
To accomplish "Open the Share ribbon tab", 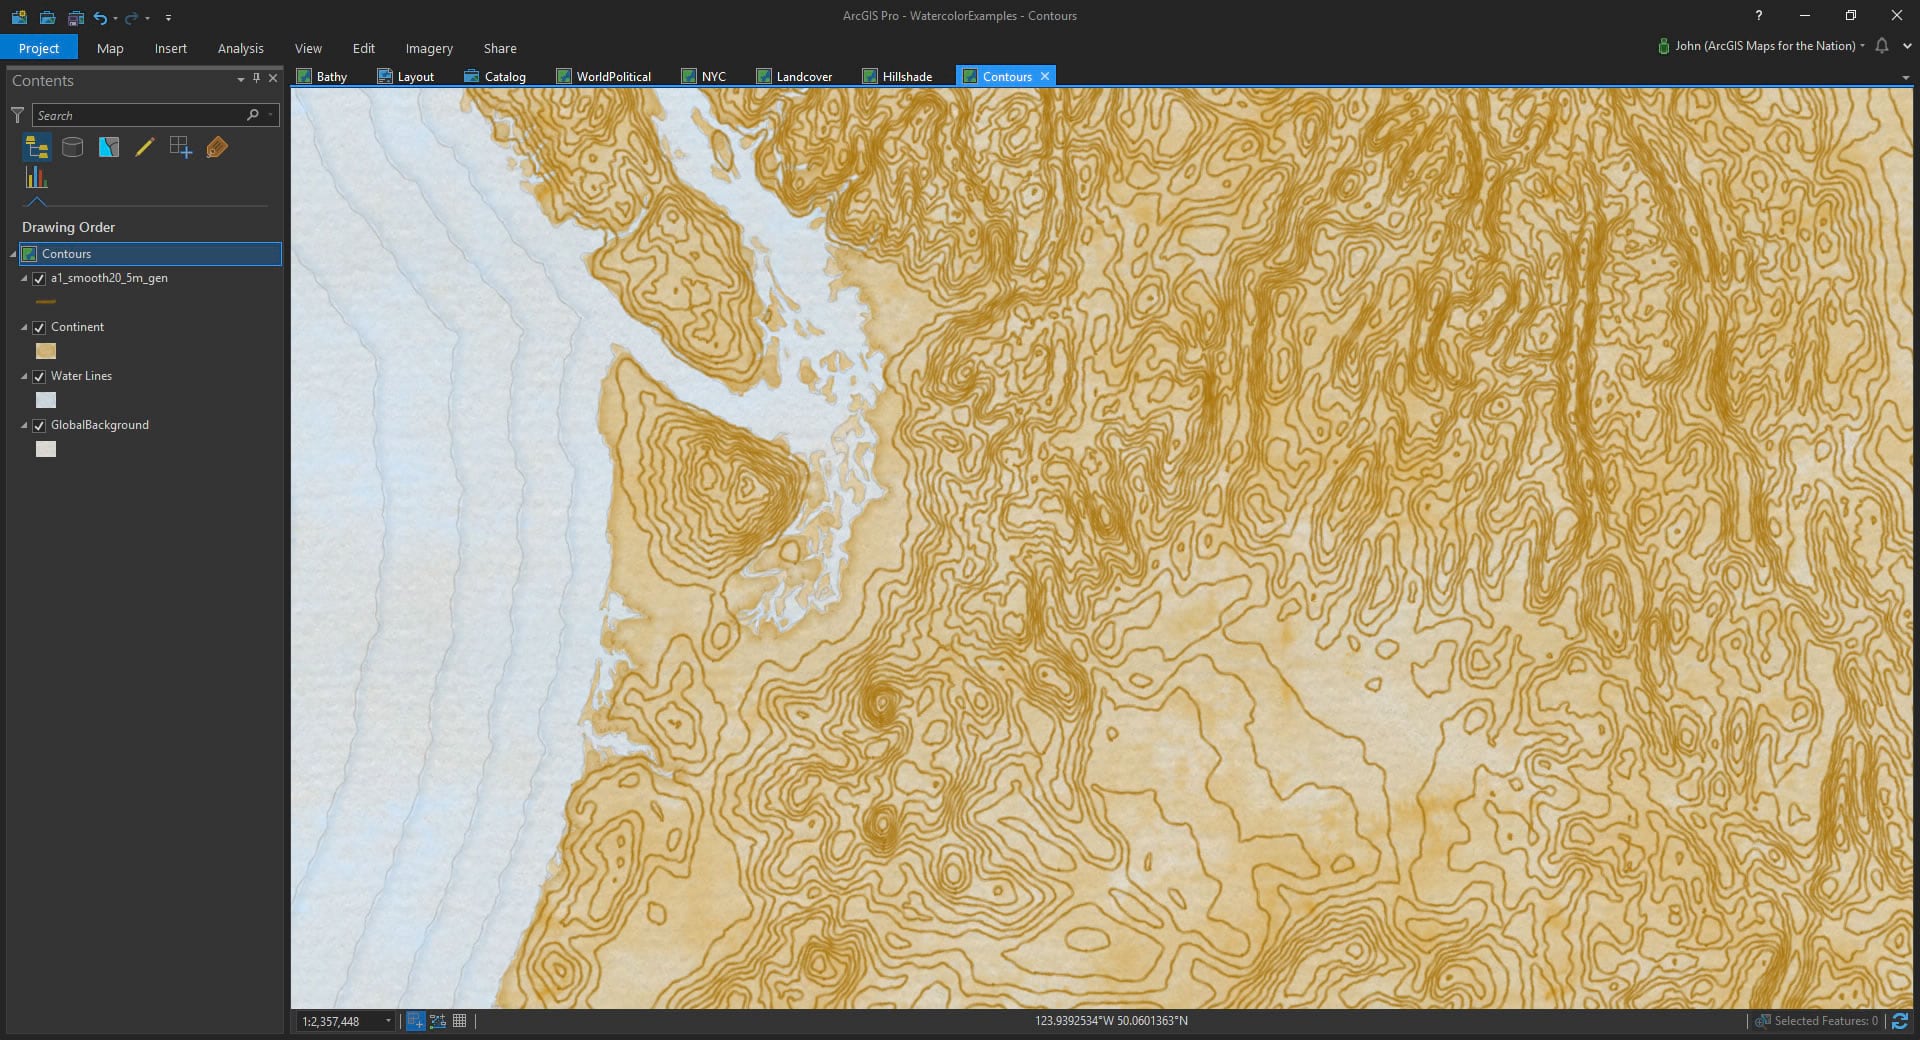I will pyautogui.click(x=500, y=48).
